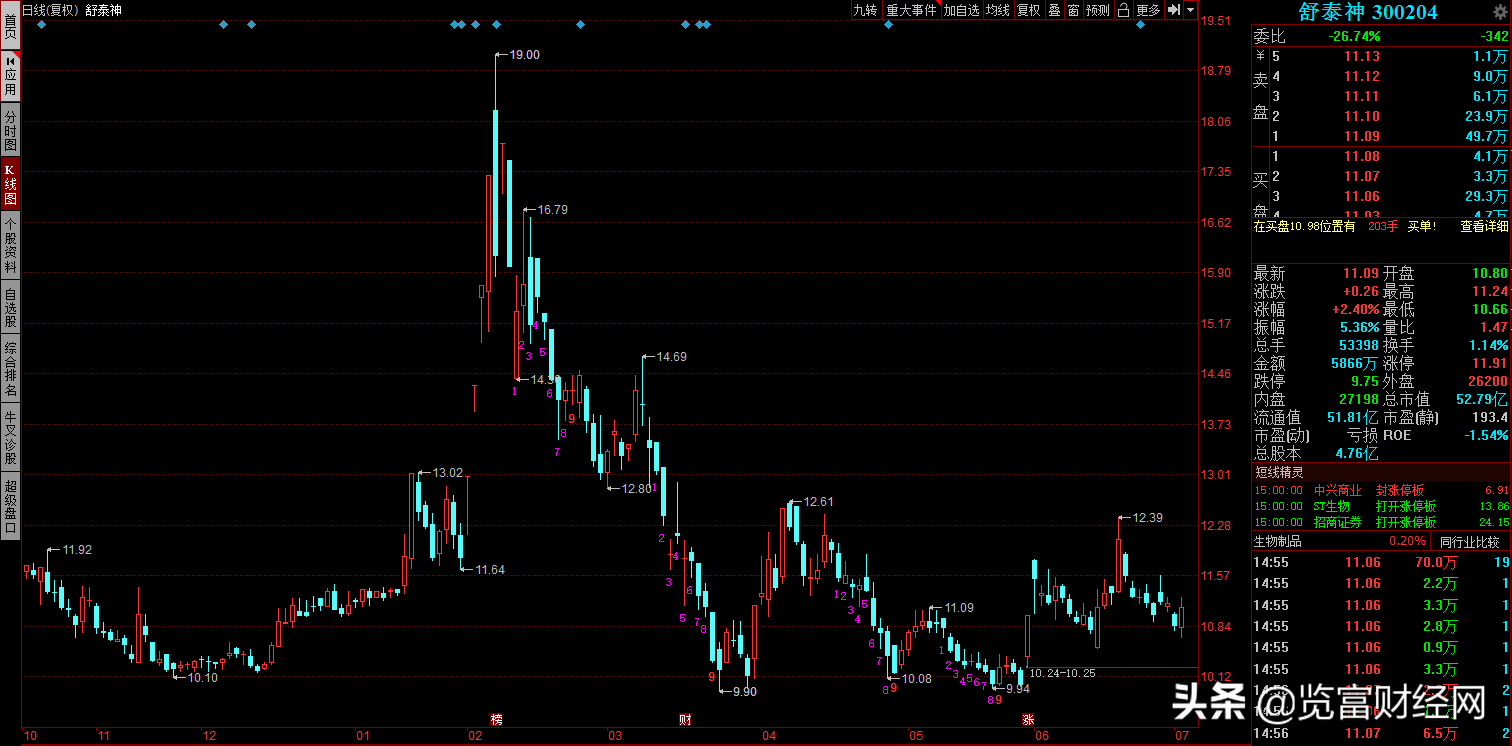Image resolution: width=1512 pixels, height=746 pixels.
Task: Select the K线图 tab
Action: point(10,184)
